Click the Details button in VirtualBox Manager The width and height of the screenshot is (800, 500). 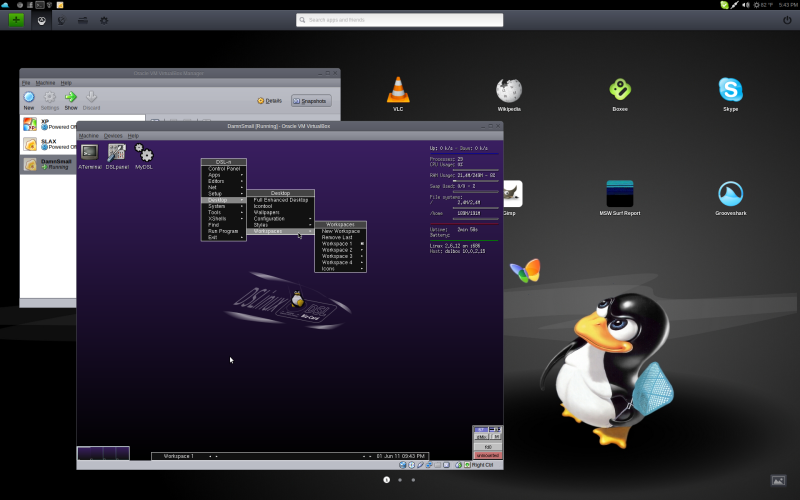coord(269,101)
